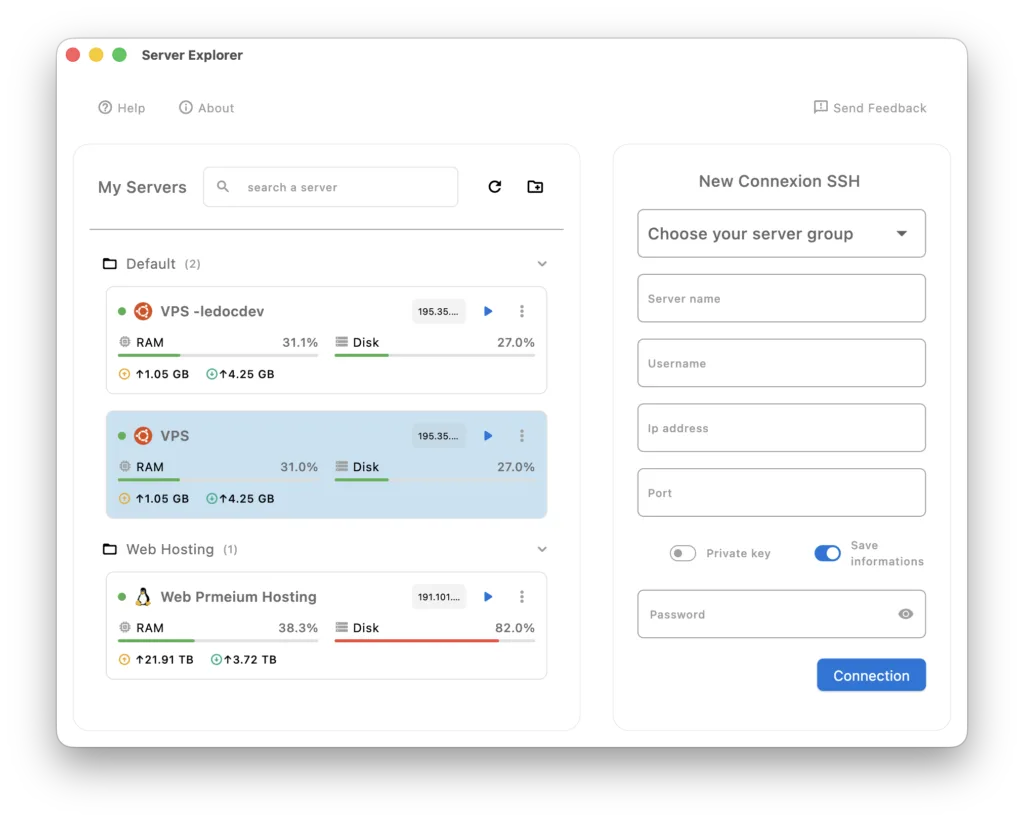This screenshot has width=1024, height=822.
Task: Open the three-dot menu for VPS -ledocdev
Action: tap(522, 311)
